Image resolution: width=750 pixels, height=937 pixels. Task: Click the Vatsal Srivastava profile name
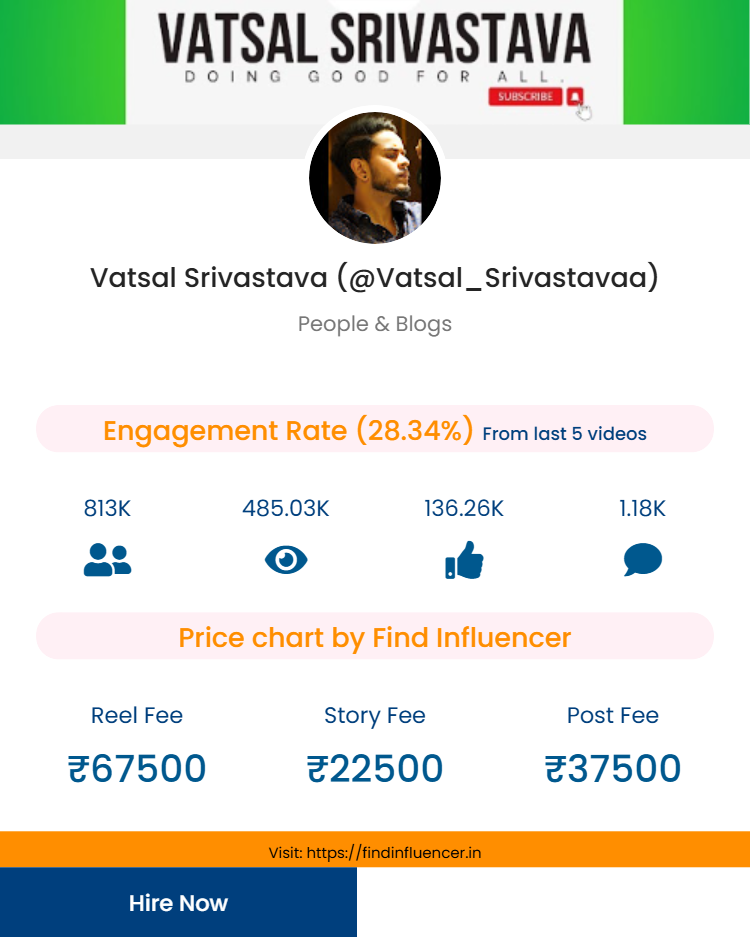click(375, 277)
